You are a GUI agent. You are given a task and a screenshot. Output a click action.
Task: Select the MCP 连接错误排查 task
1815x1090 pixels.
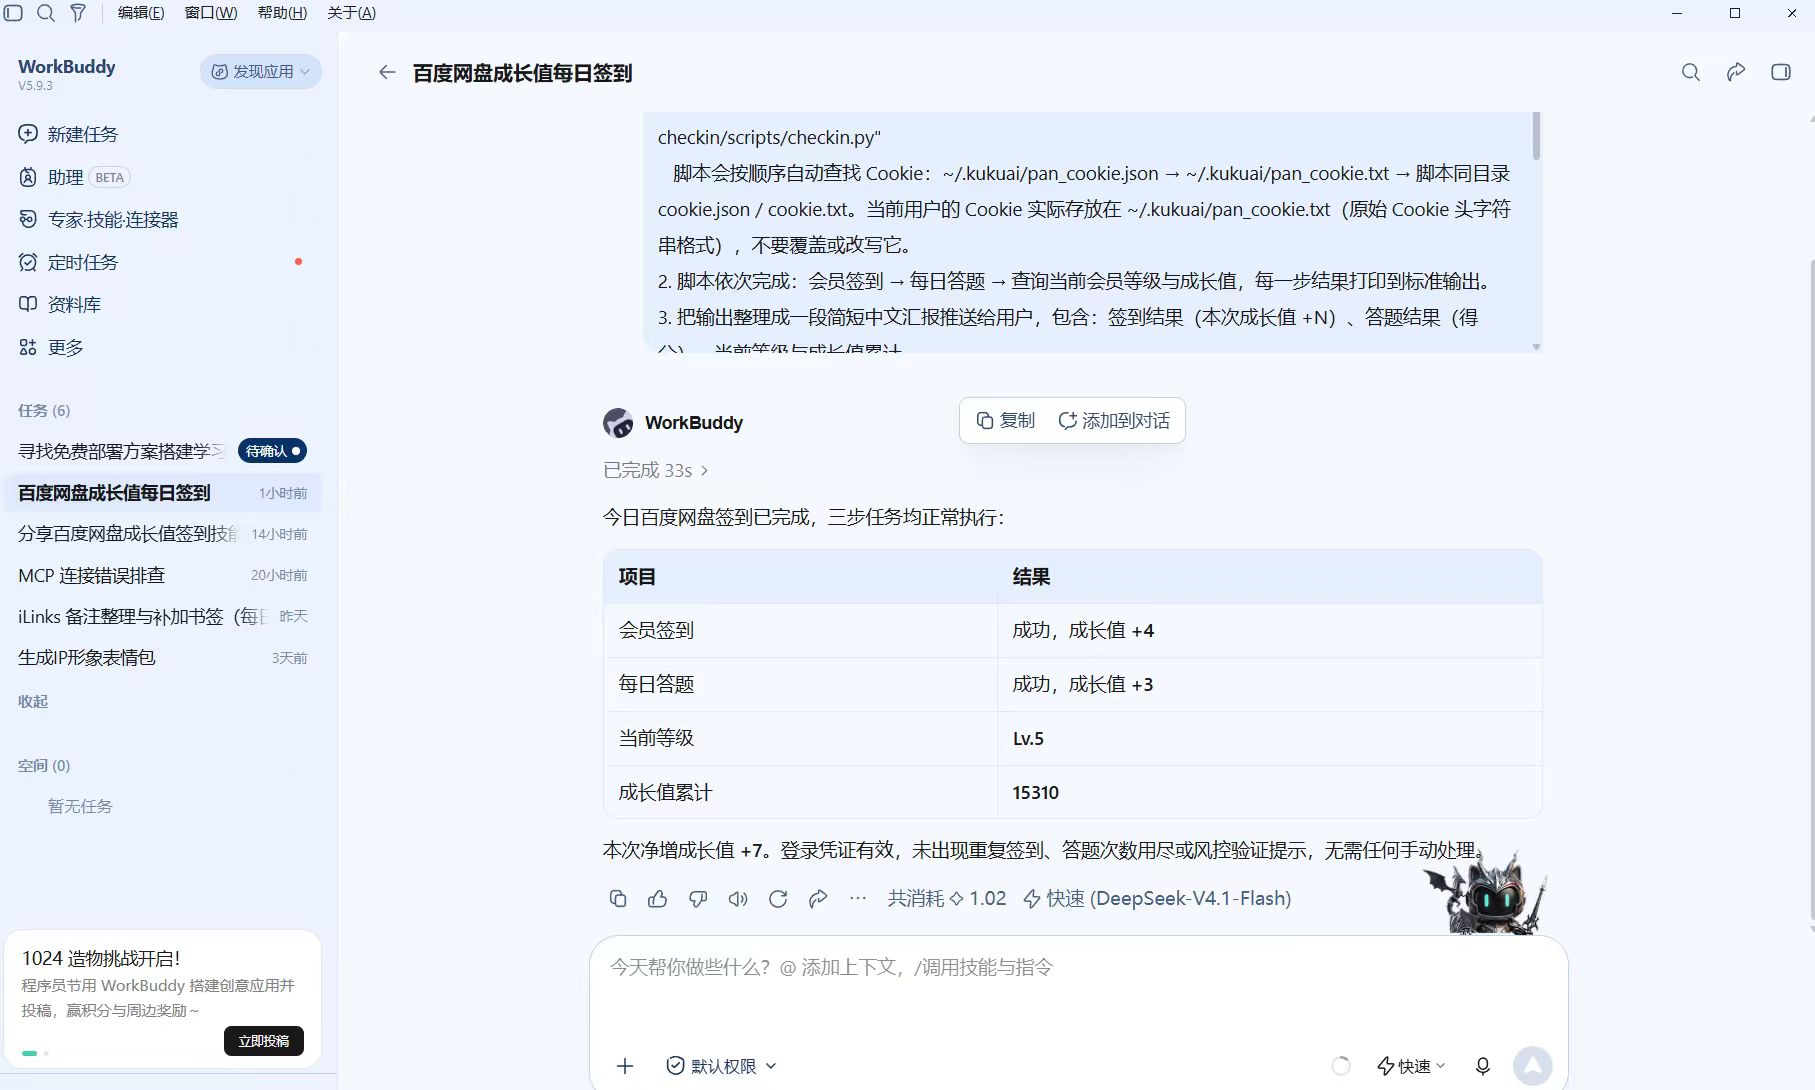[x=162, y=575]
